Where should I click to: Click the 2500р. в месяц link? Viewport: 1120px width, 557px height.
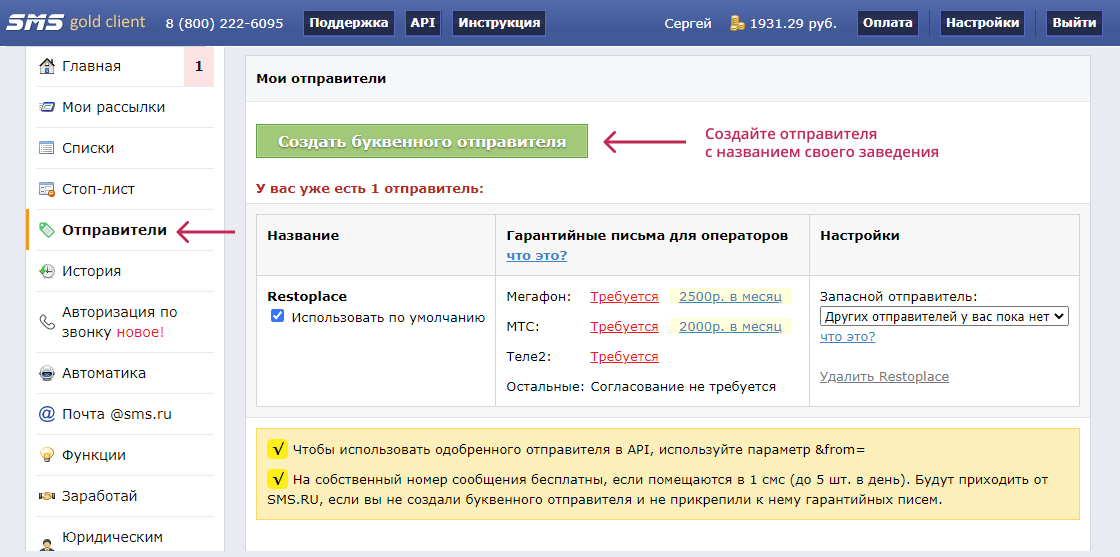(730, 297)
